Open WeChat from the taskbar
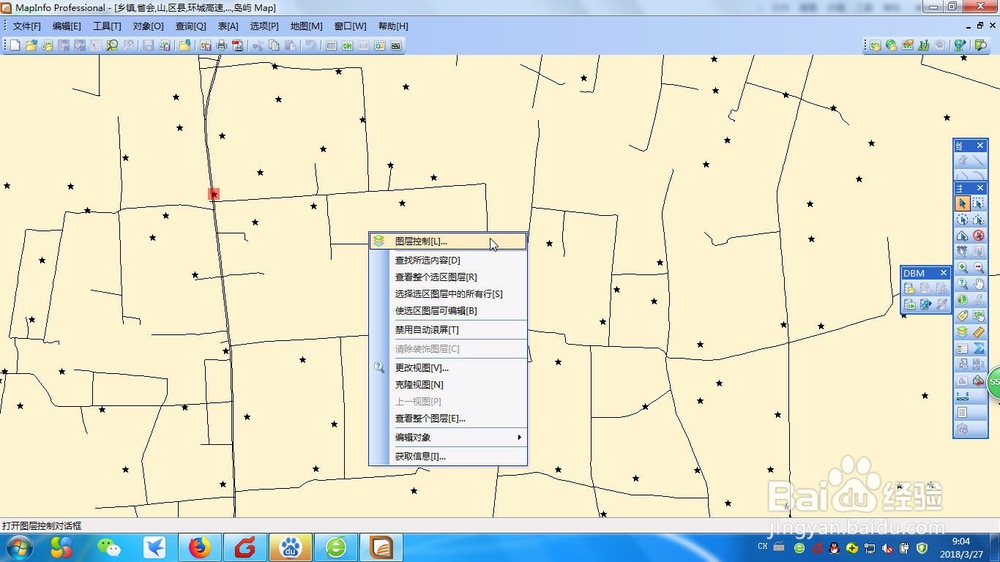 click(109, 547)
